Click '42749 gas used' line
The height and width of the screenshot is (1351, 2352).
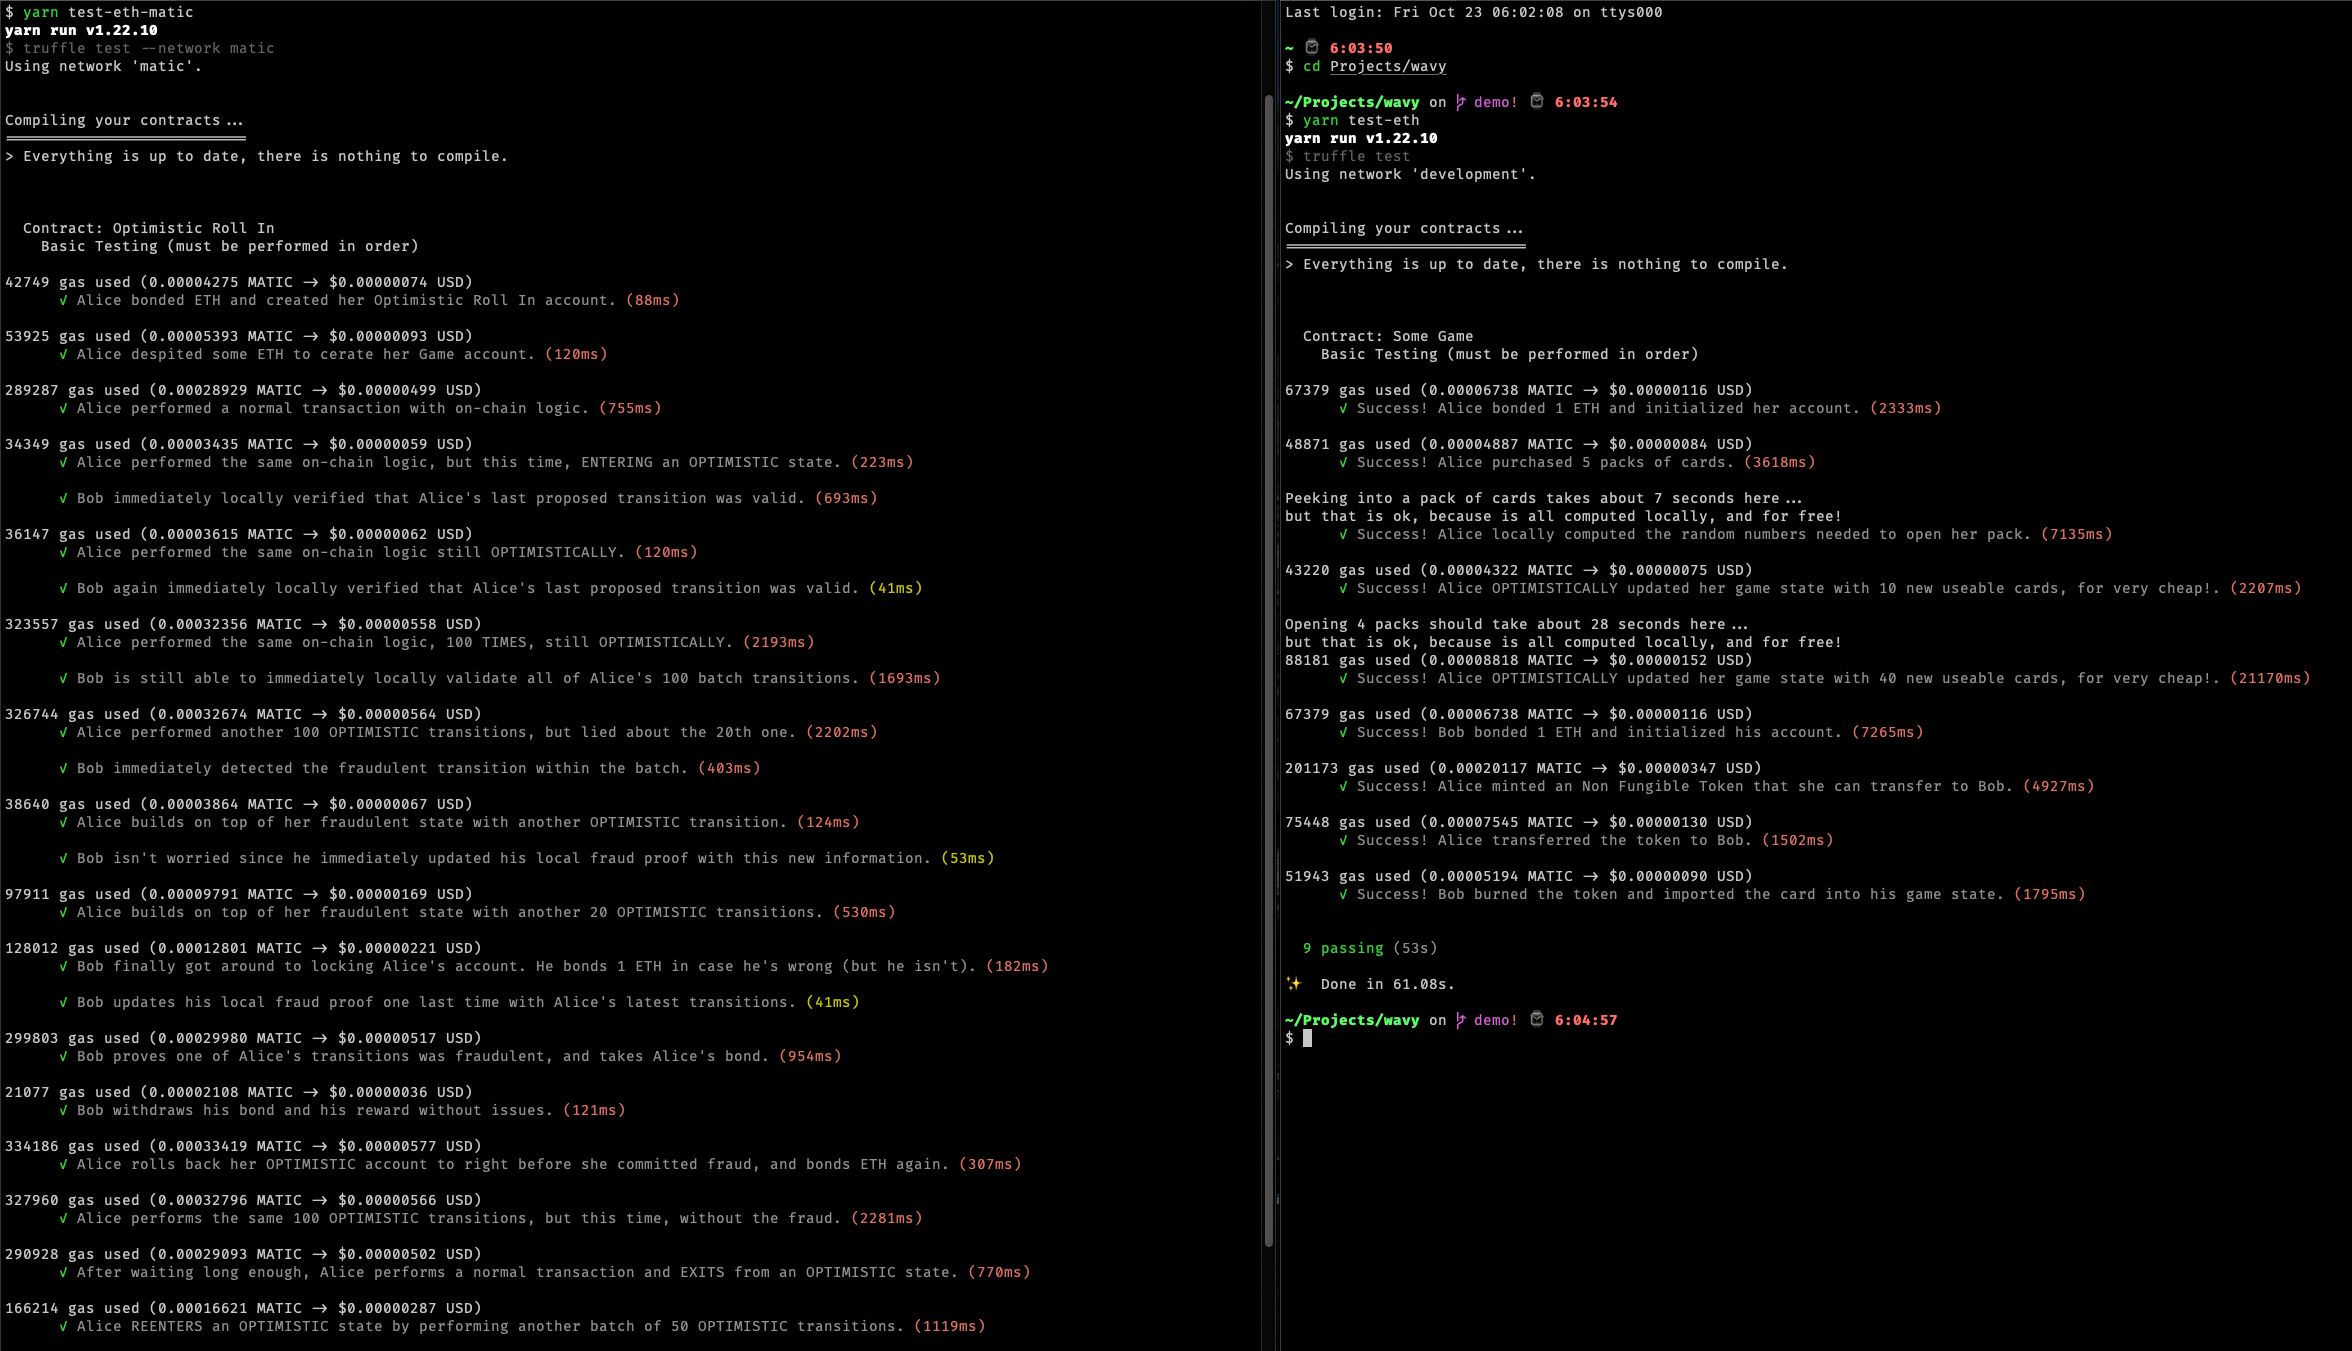(239, 282)
